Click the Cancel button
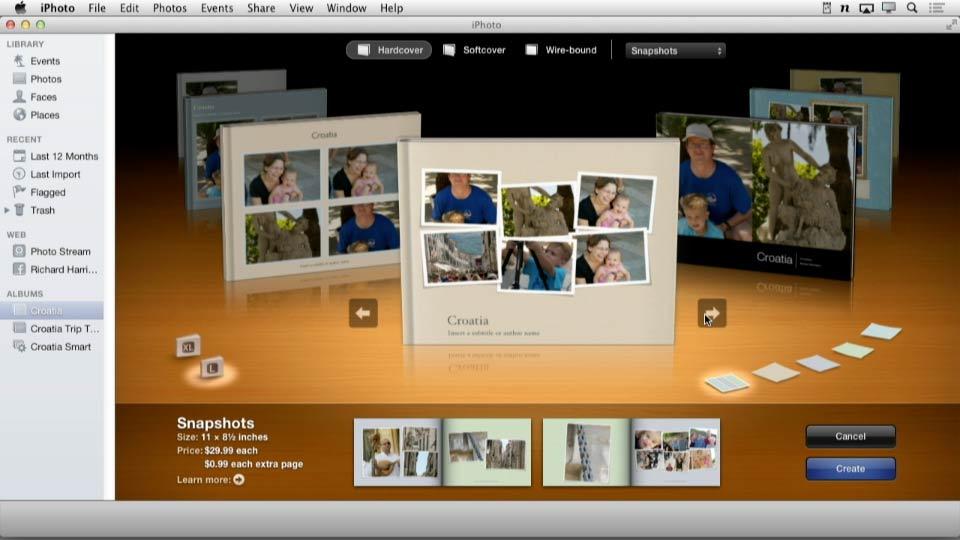Image resolution: width=960 pixels, height=540 pixels. click(x=850, y=437)
